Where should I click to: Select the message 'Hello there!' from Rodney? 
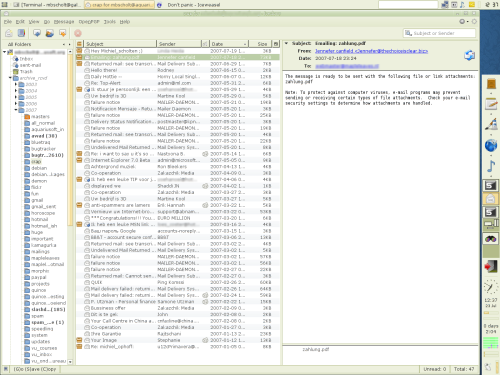click(x=178, y=70)
